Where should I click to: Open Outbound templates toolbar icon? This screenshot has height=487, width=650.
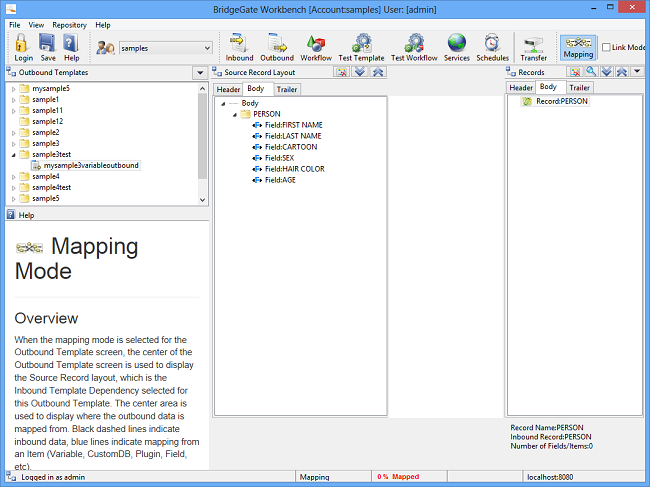(277, 43)
